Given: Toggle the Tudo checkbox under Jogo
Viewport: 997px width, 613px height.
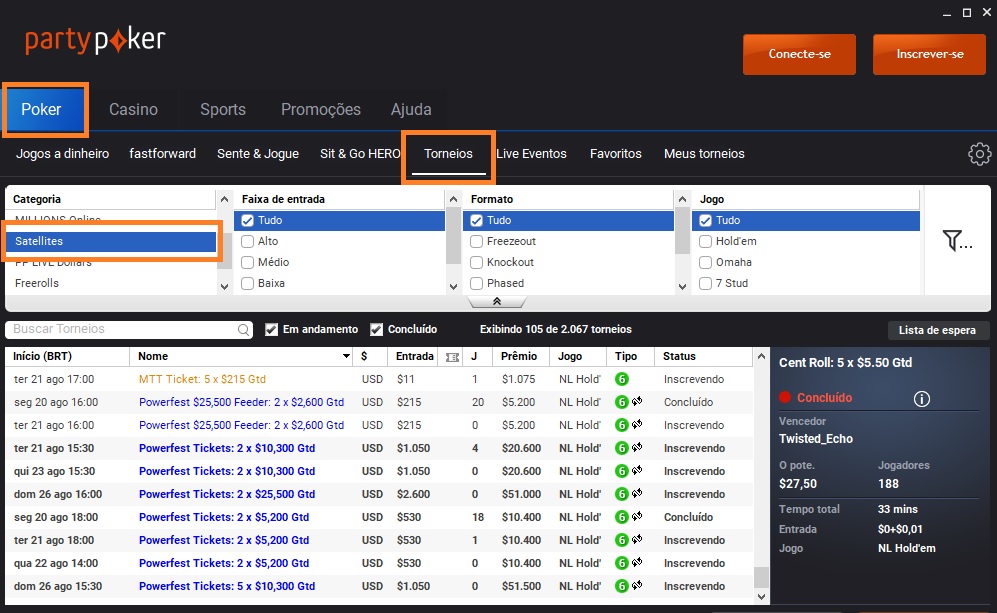Looking at the screenshot, I should (x=705, y=221).
